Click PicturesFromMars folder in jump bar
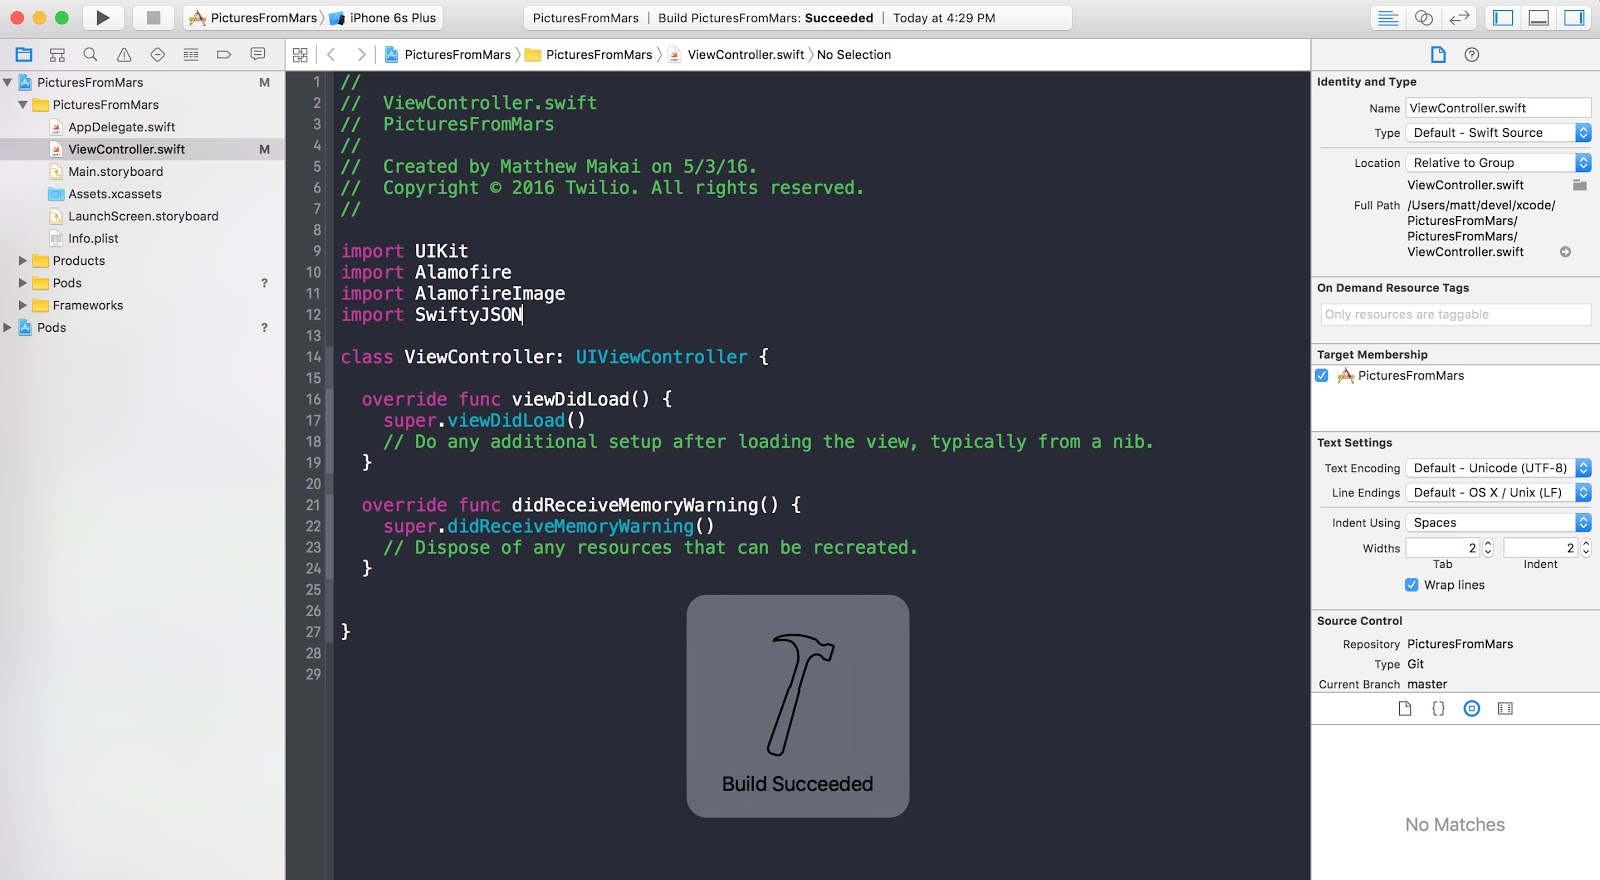The width and height of the screenshot is (1600, 880). pos(589,55)
